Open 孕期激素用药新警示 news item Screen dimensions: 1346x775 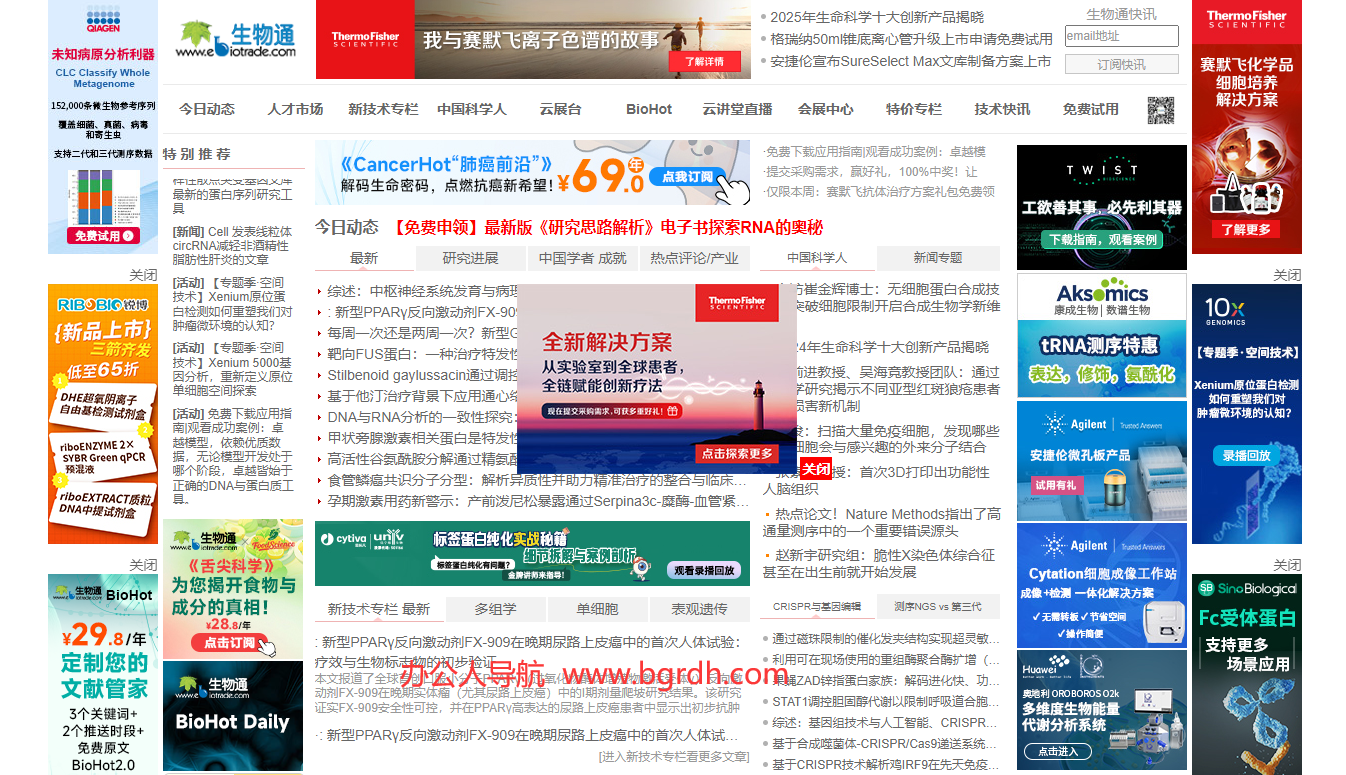(x=538, y=501)
